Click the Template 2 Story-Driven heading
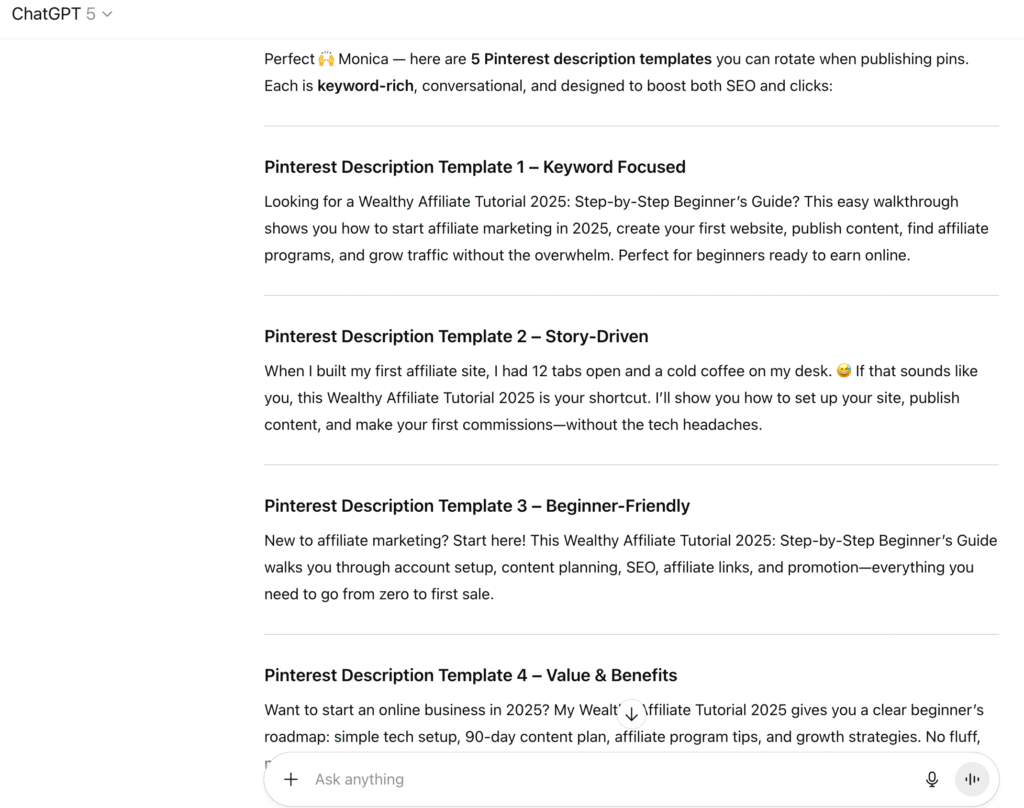 point(456,336)
